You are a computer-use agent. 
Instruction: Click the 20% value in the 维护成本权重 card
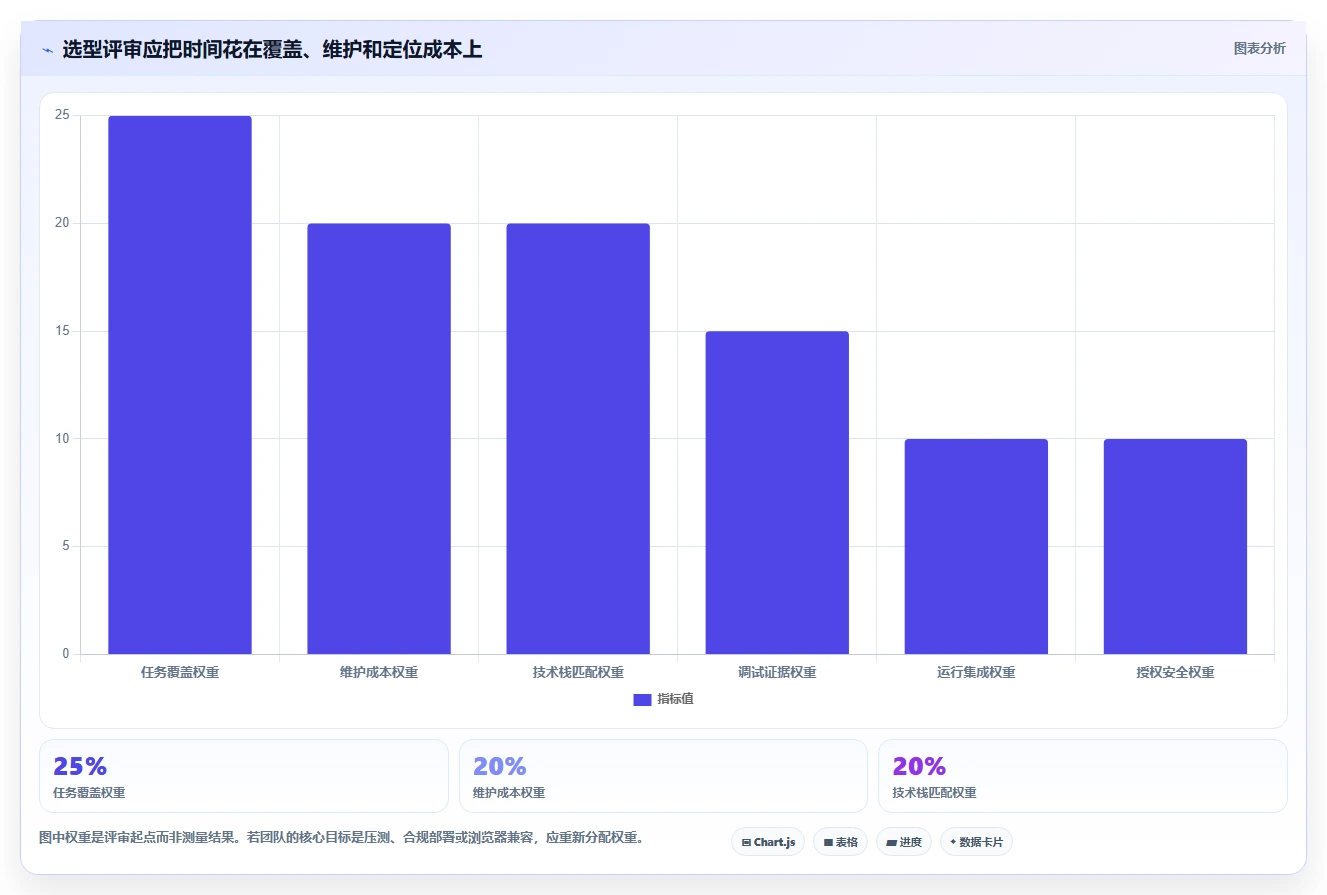[499, 767]
